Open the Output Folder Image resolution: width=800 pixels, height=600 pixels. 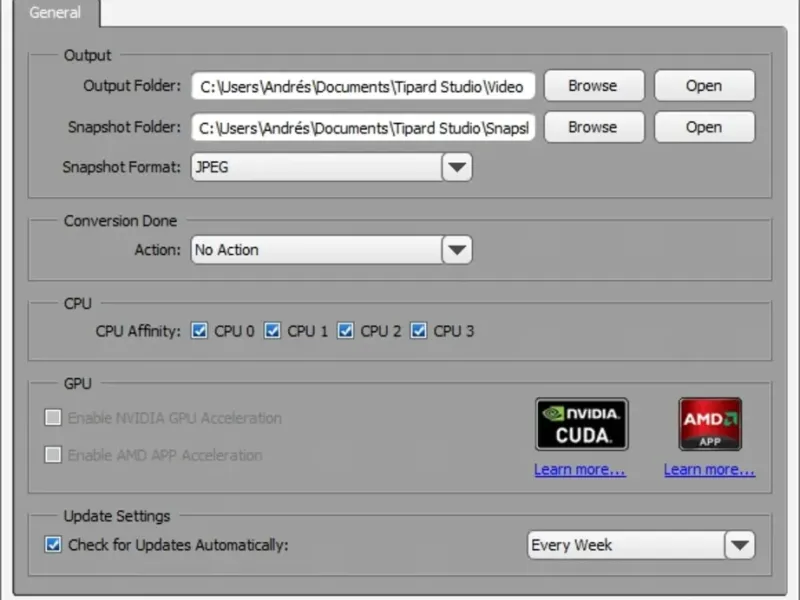[x=704, y=86]
